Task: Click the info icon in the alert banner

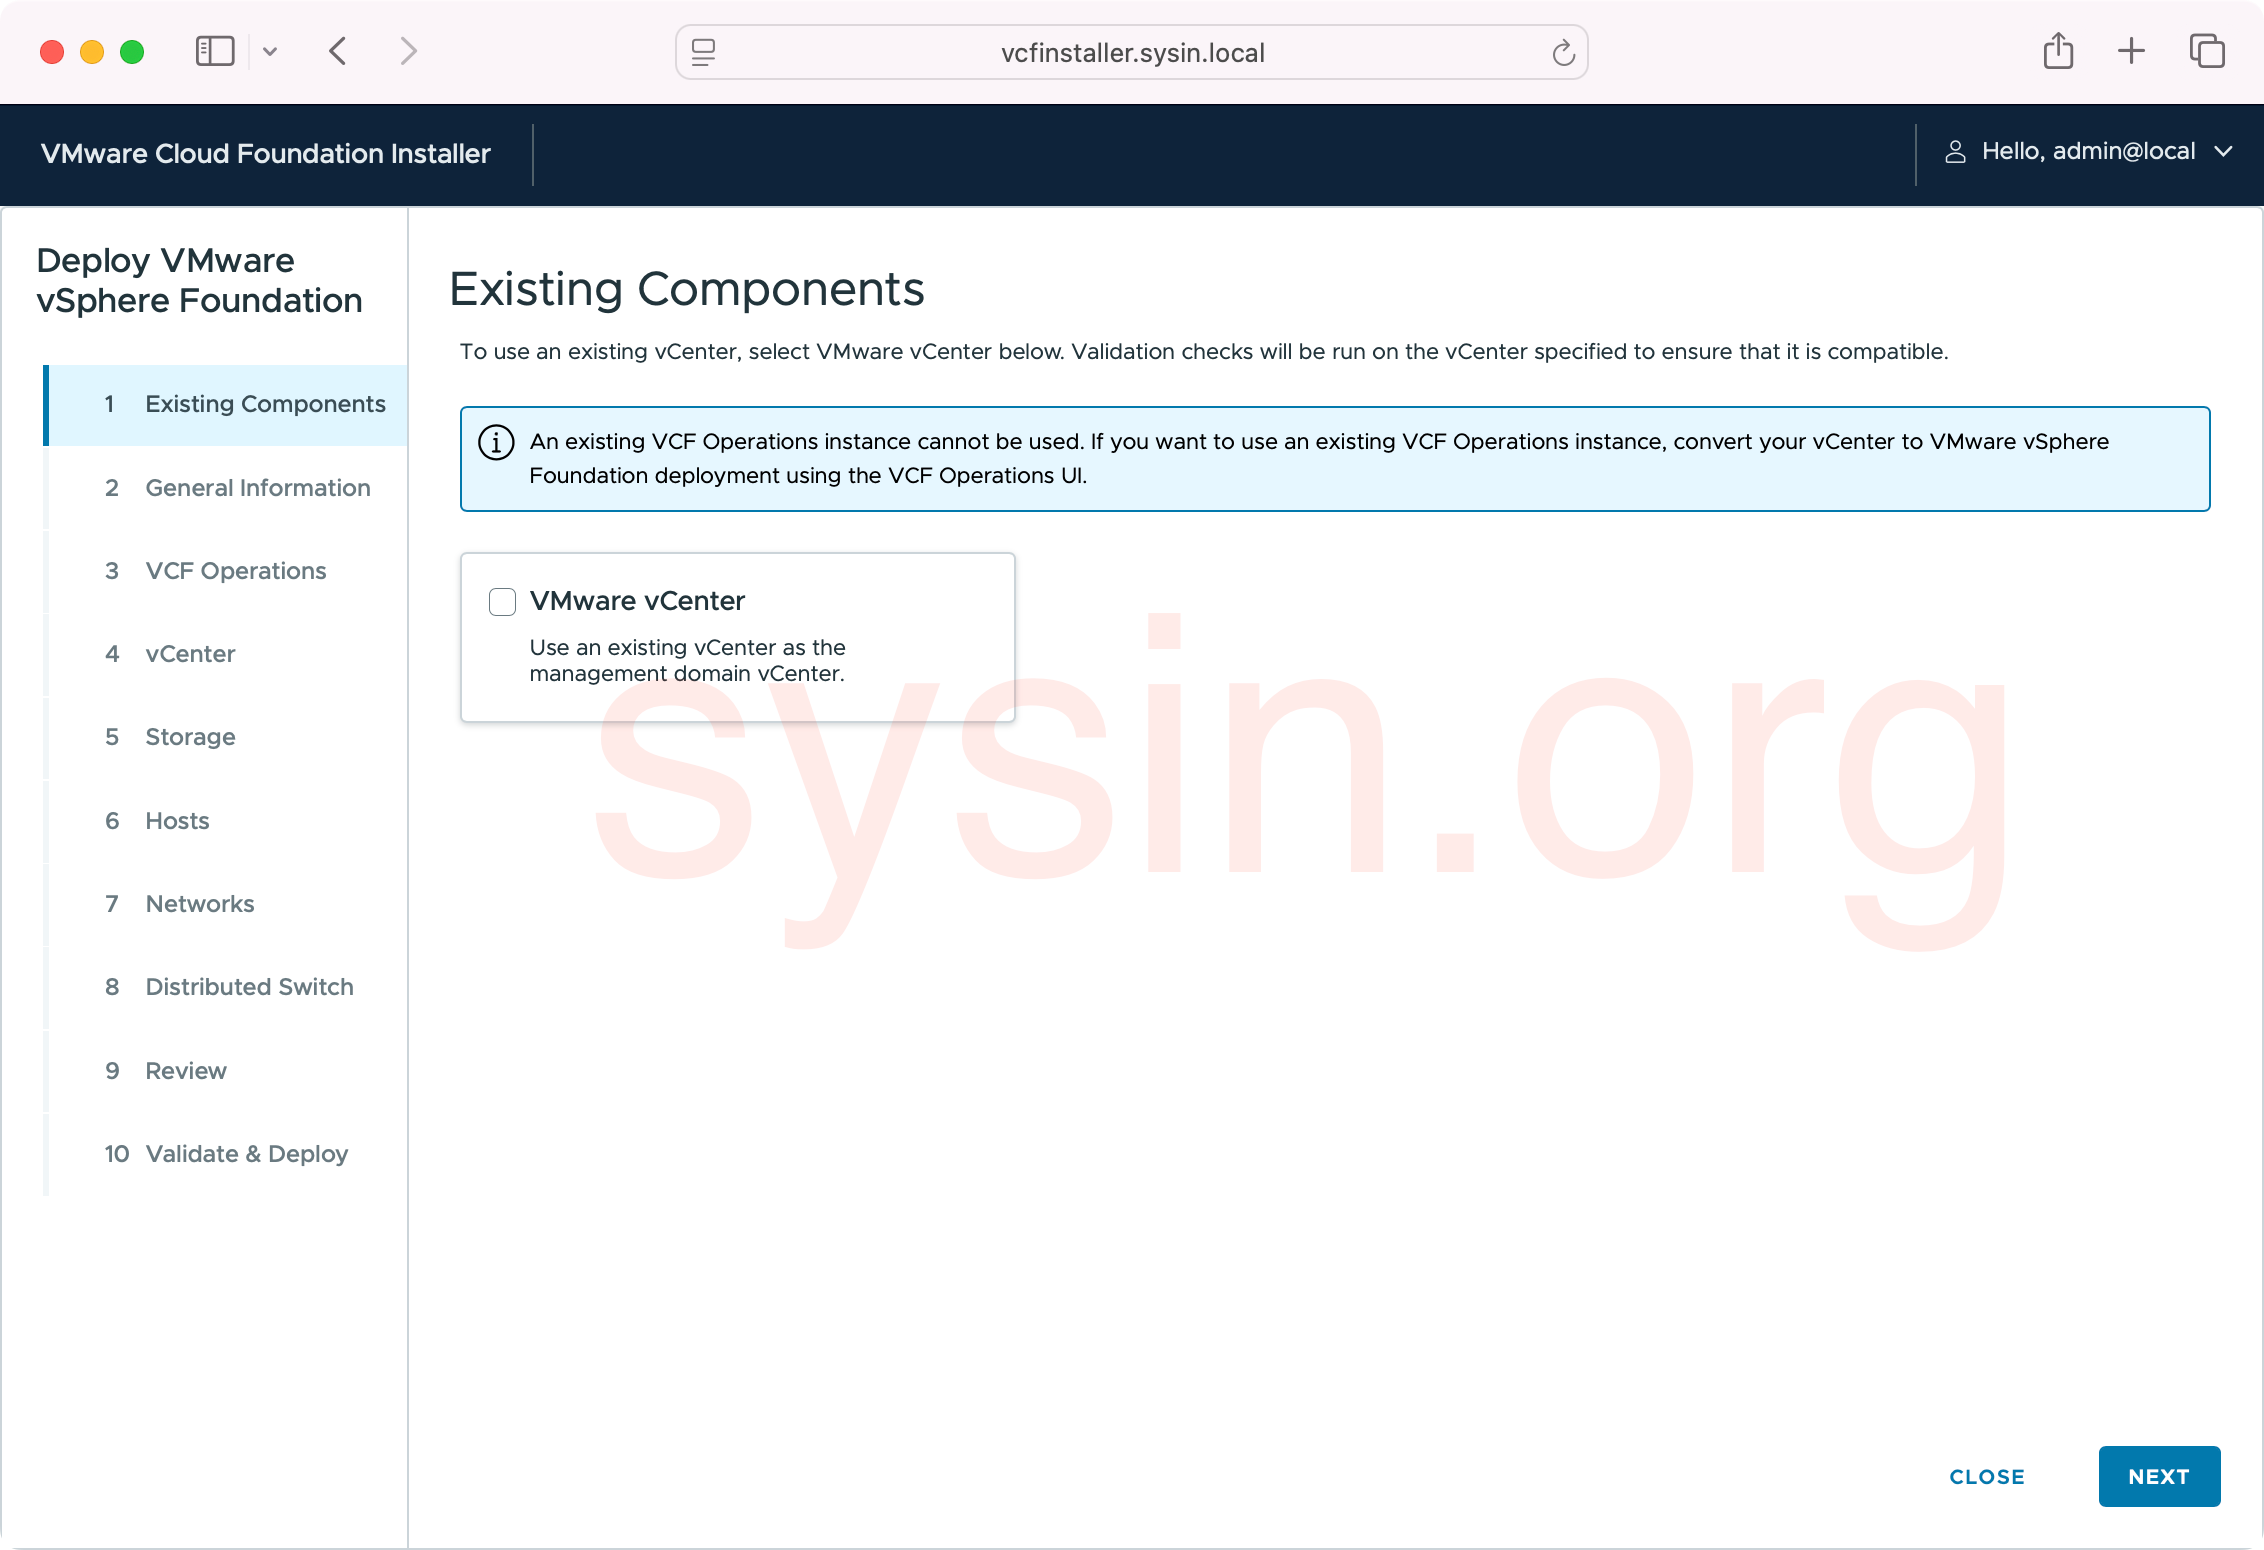Action: pyautogui.click(x=496, y=442)
